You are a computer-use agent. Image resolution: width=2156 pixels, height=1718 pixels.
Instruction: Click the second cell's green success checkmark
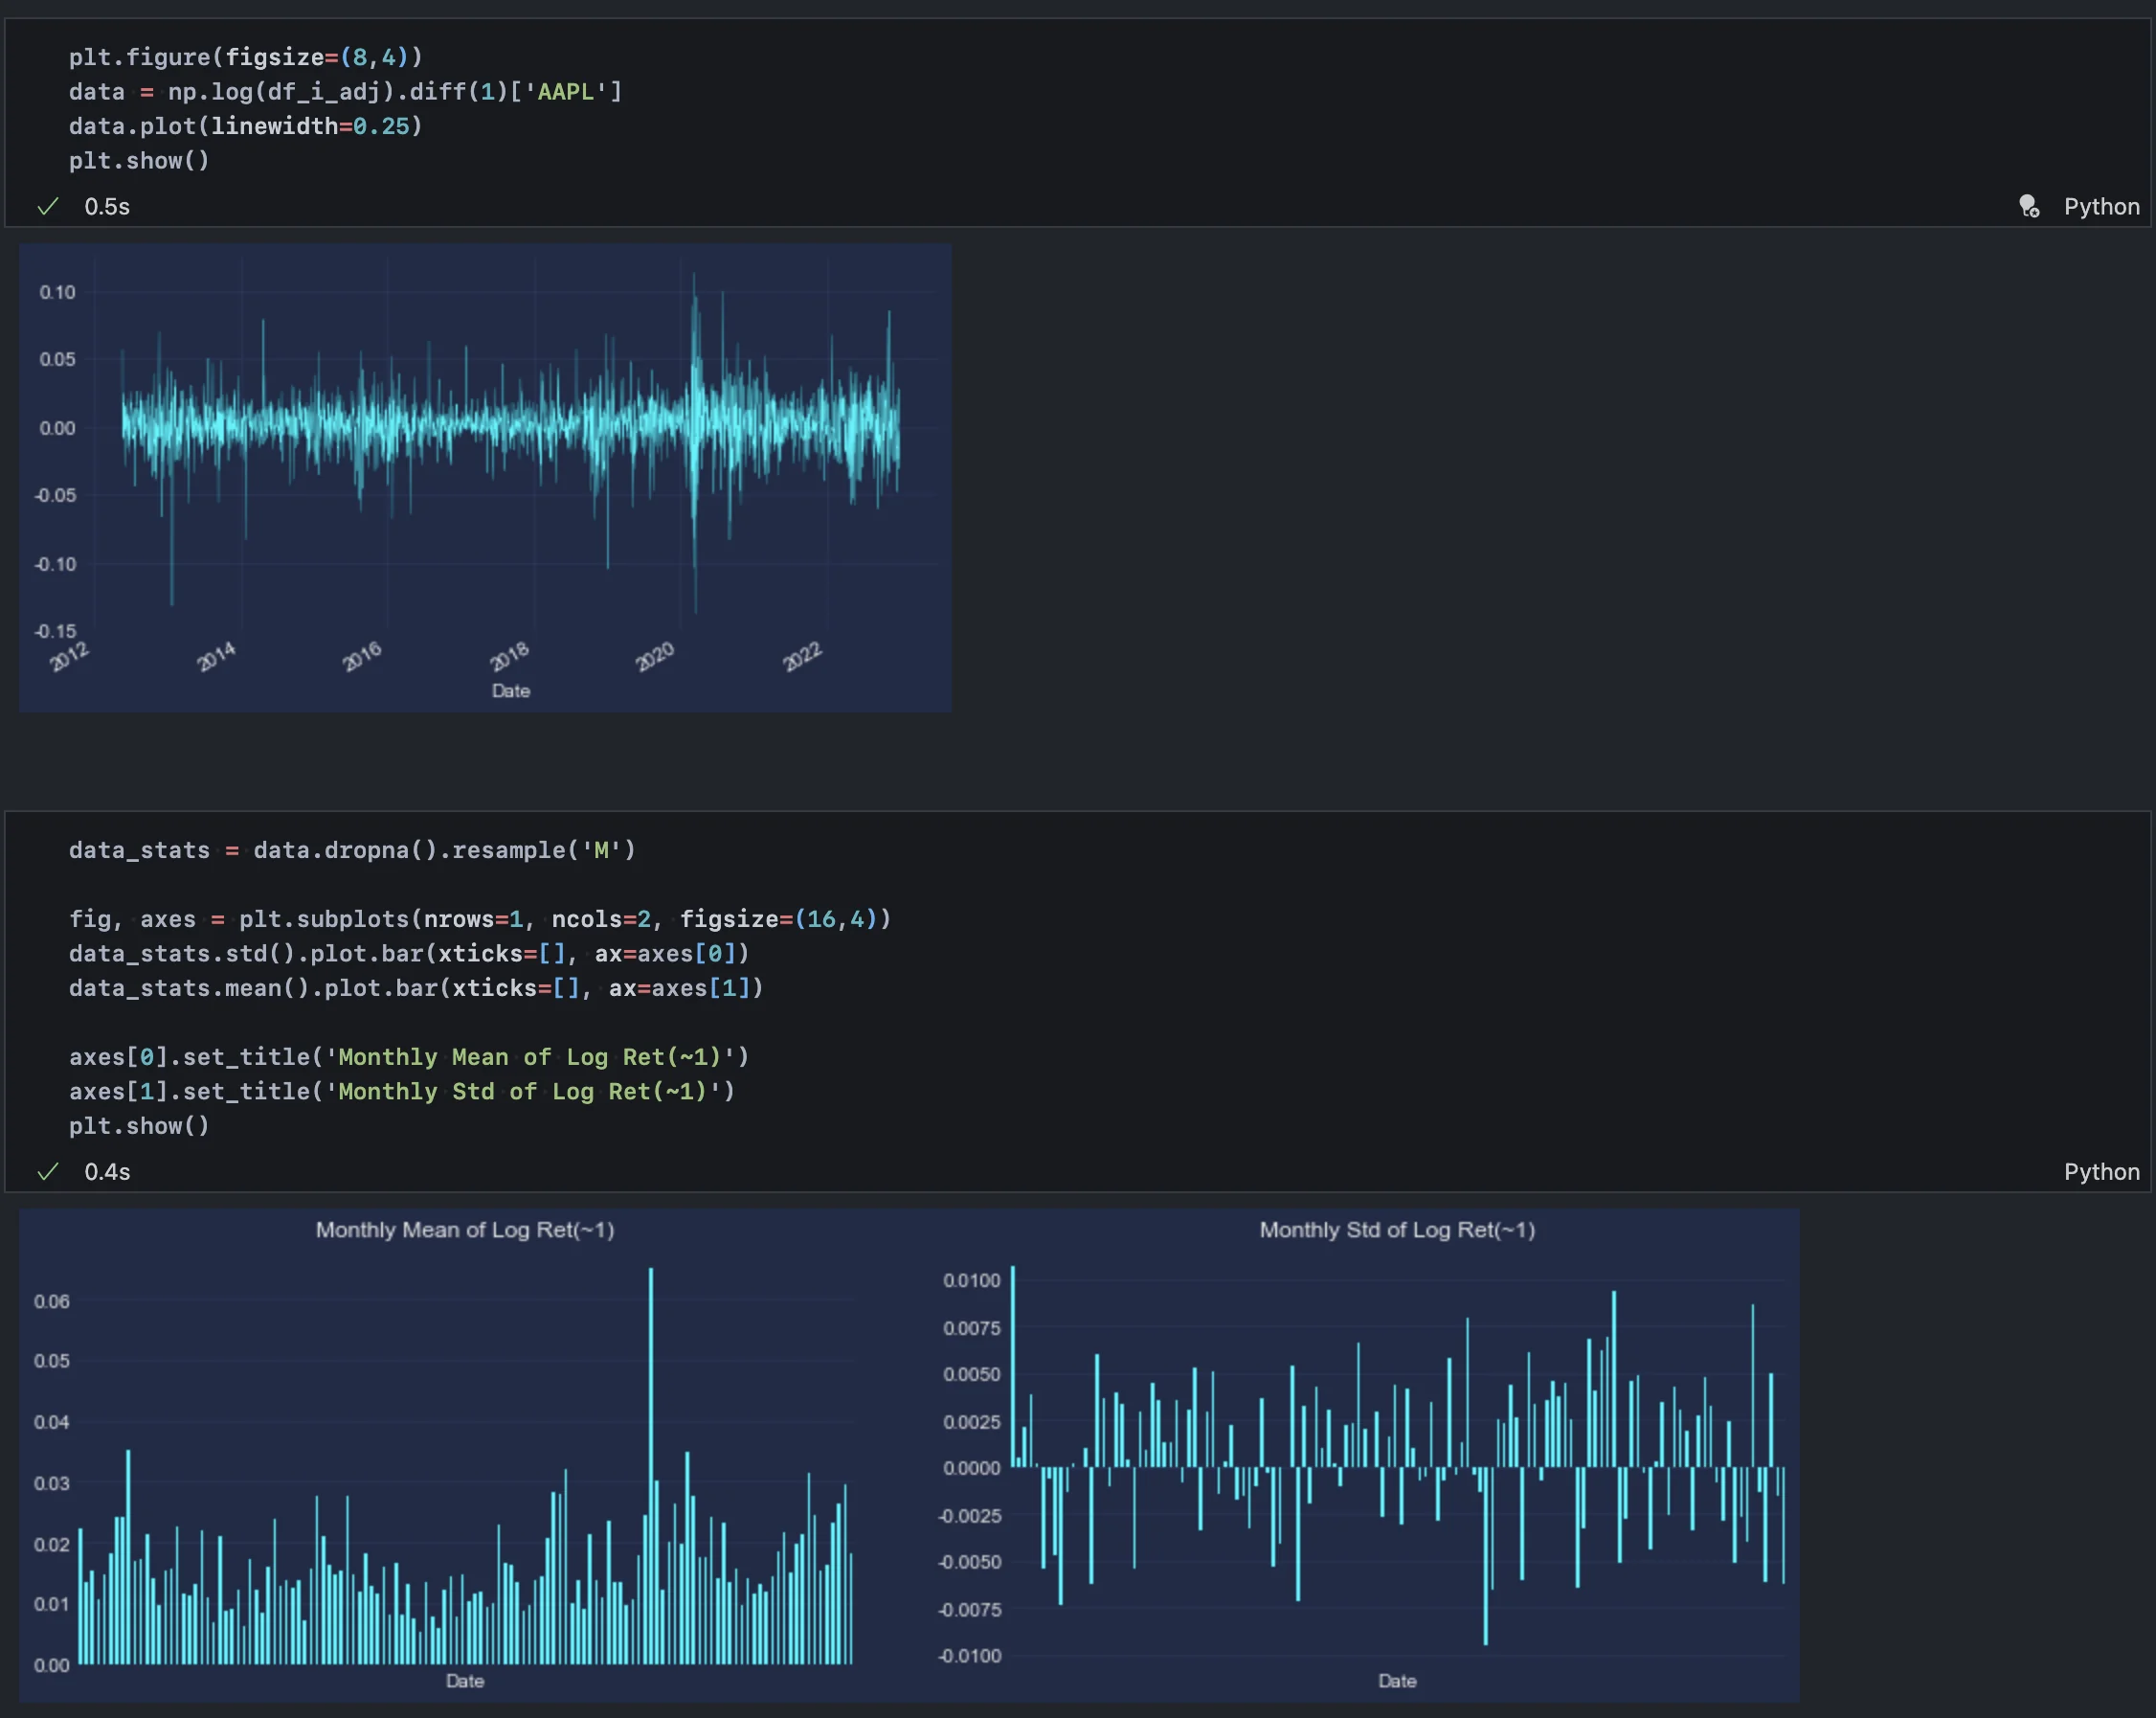click(47, 1171)
